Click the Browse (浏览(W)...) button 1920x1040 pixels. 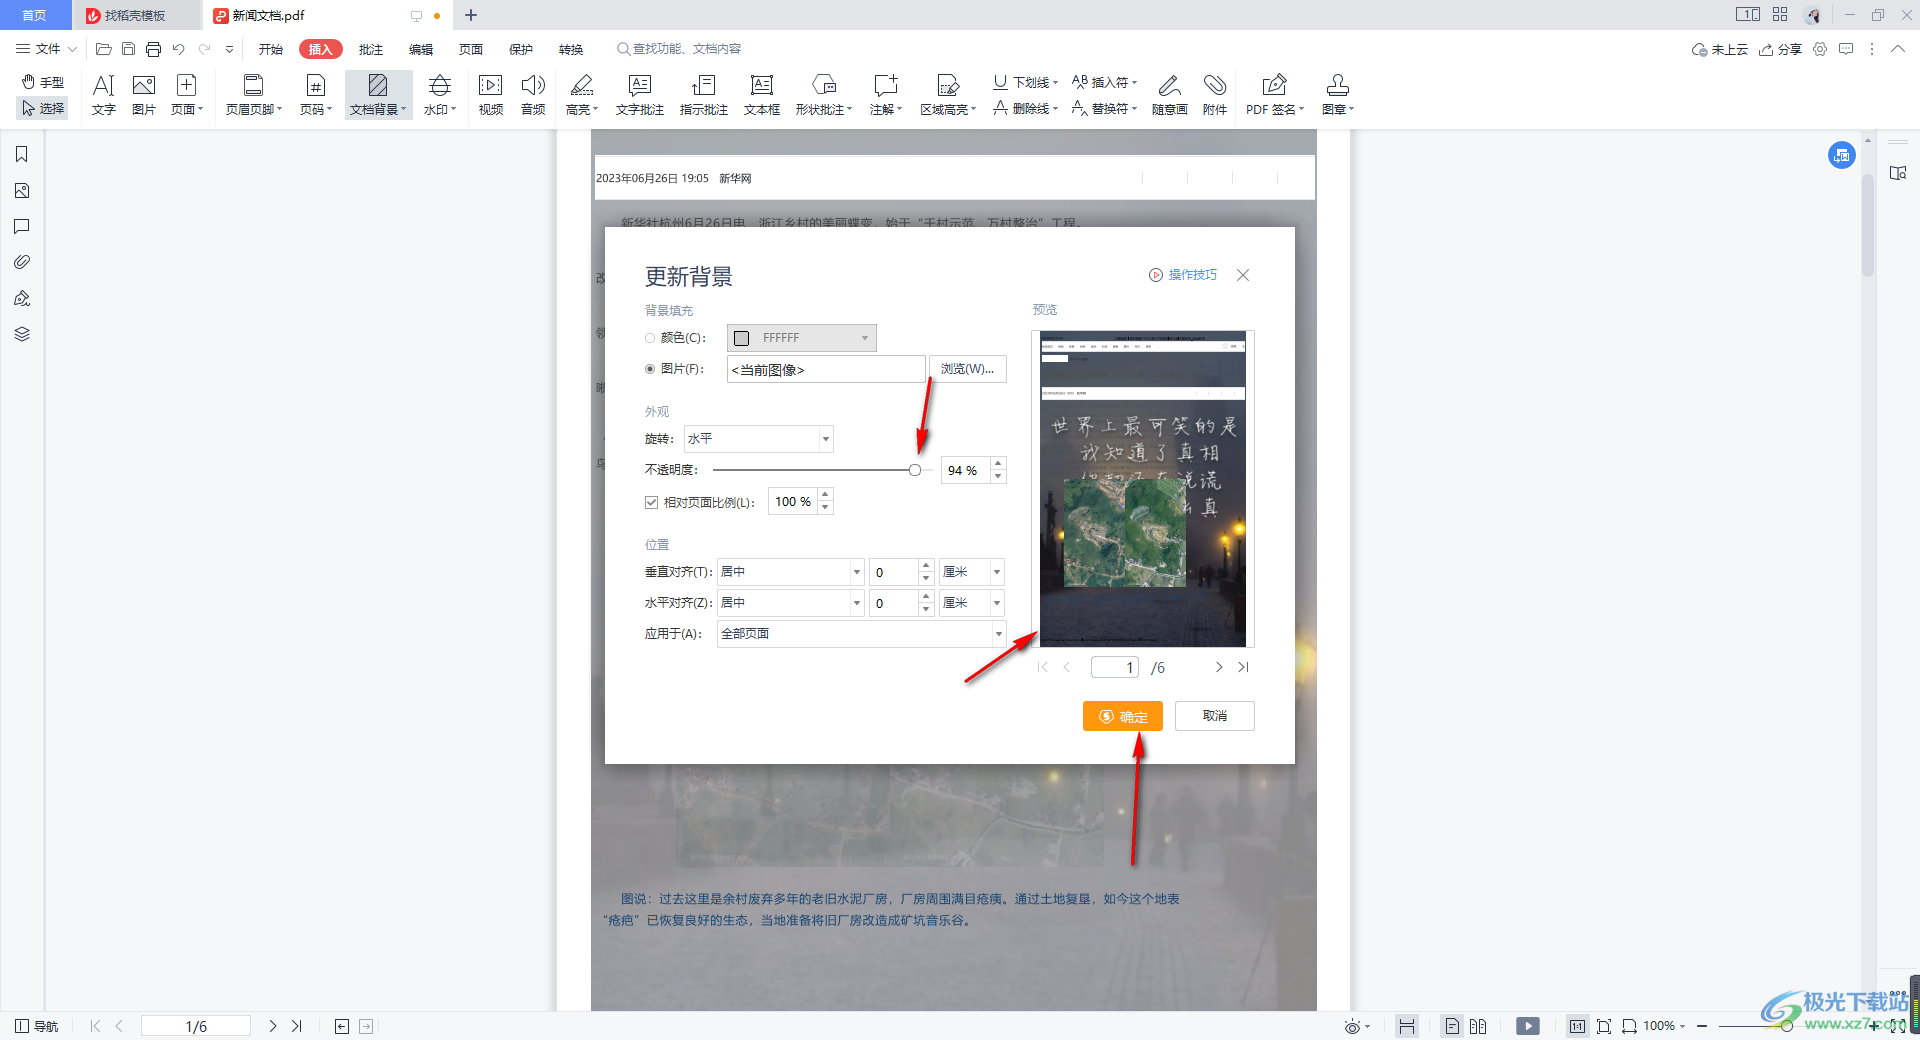coord(968,369)
